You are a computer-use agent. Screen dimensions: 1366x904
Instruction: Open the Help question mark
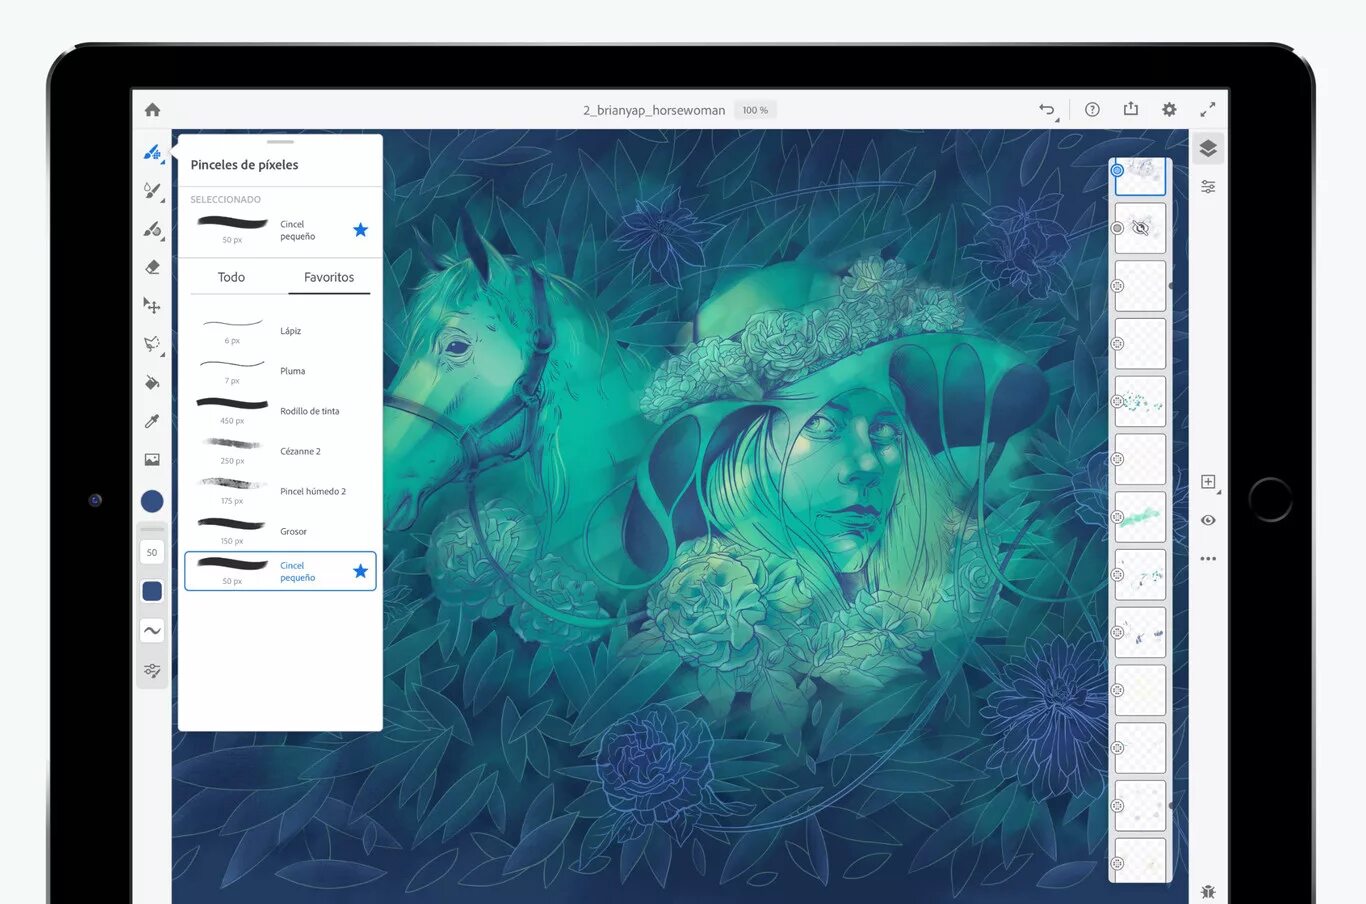(x=1092, y=110)
